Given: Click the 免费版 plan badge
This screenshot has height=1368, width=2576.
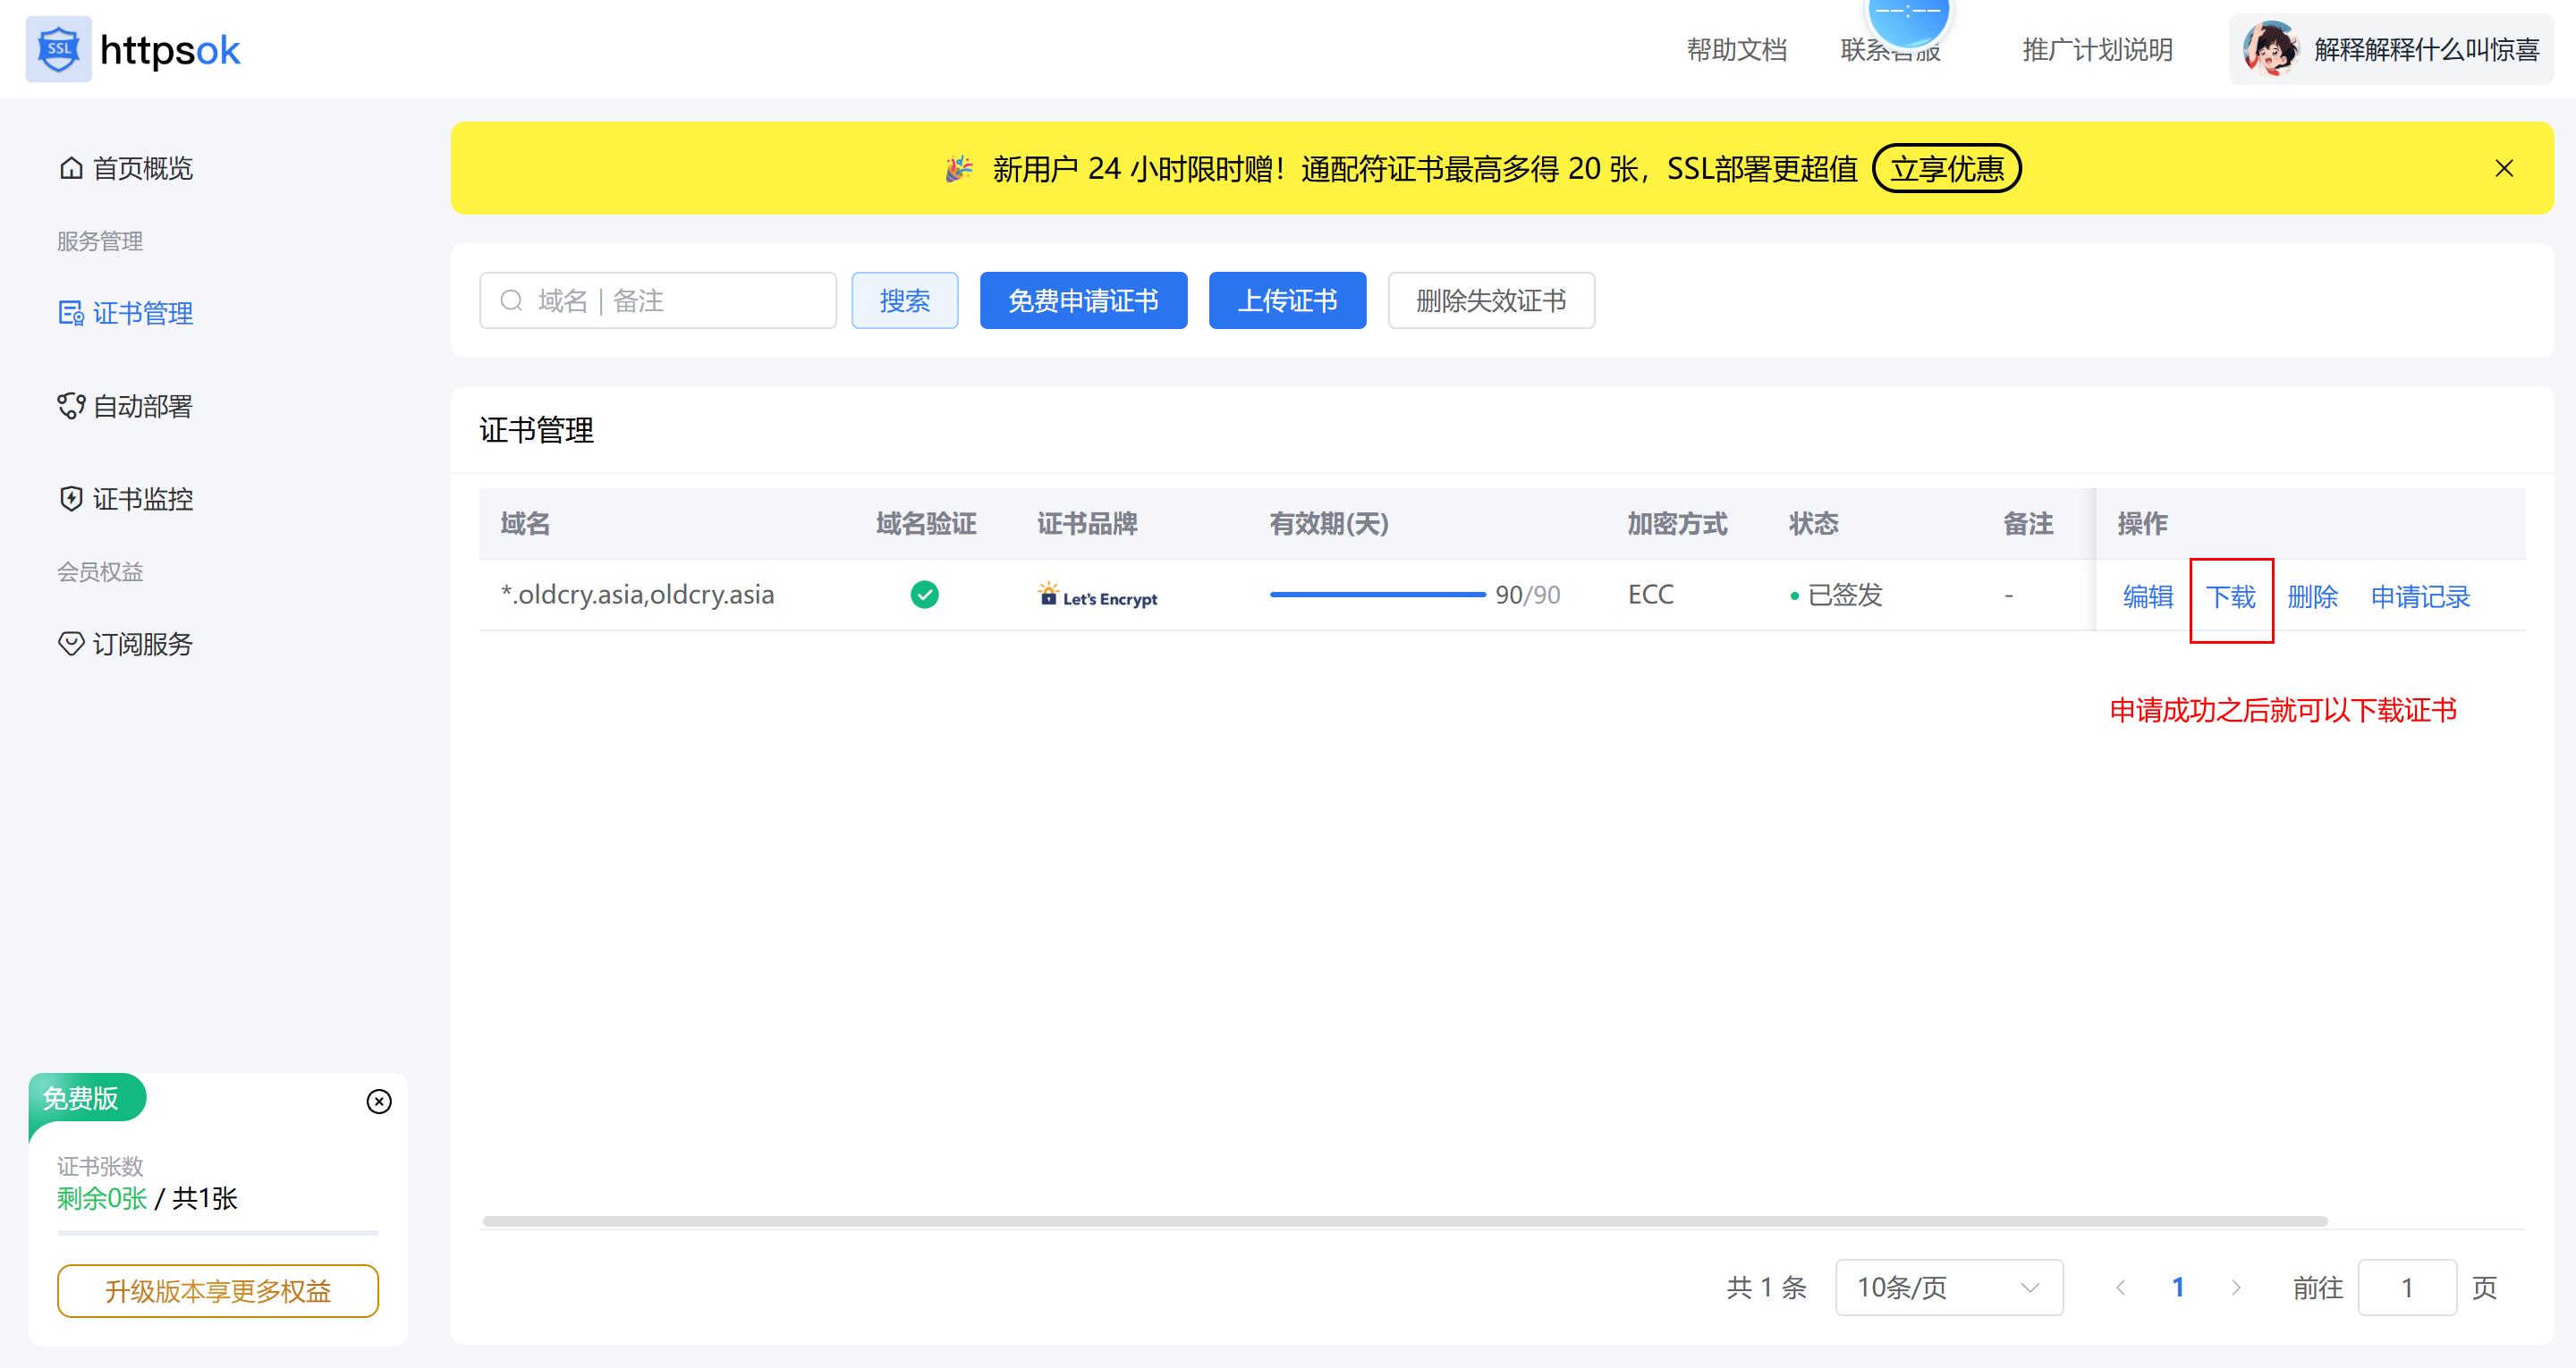Looking at the screenshot, I should click(88, 1098).
